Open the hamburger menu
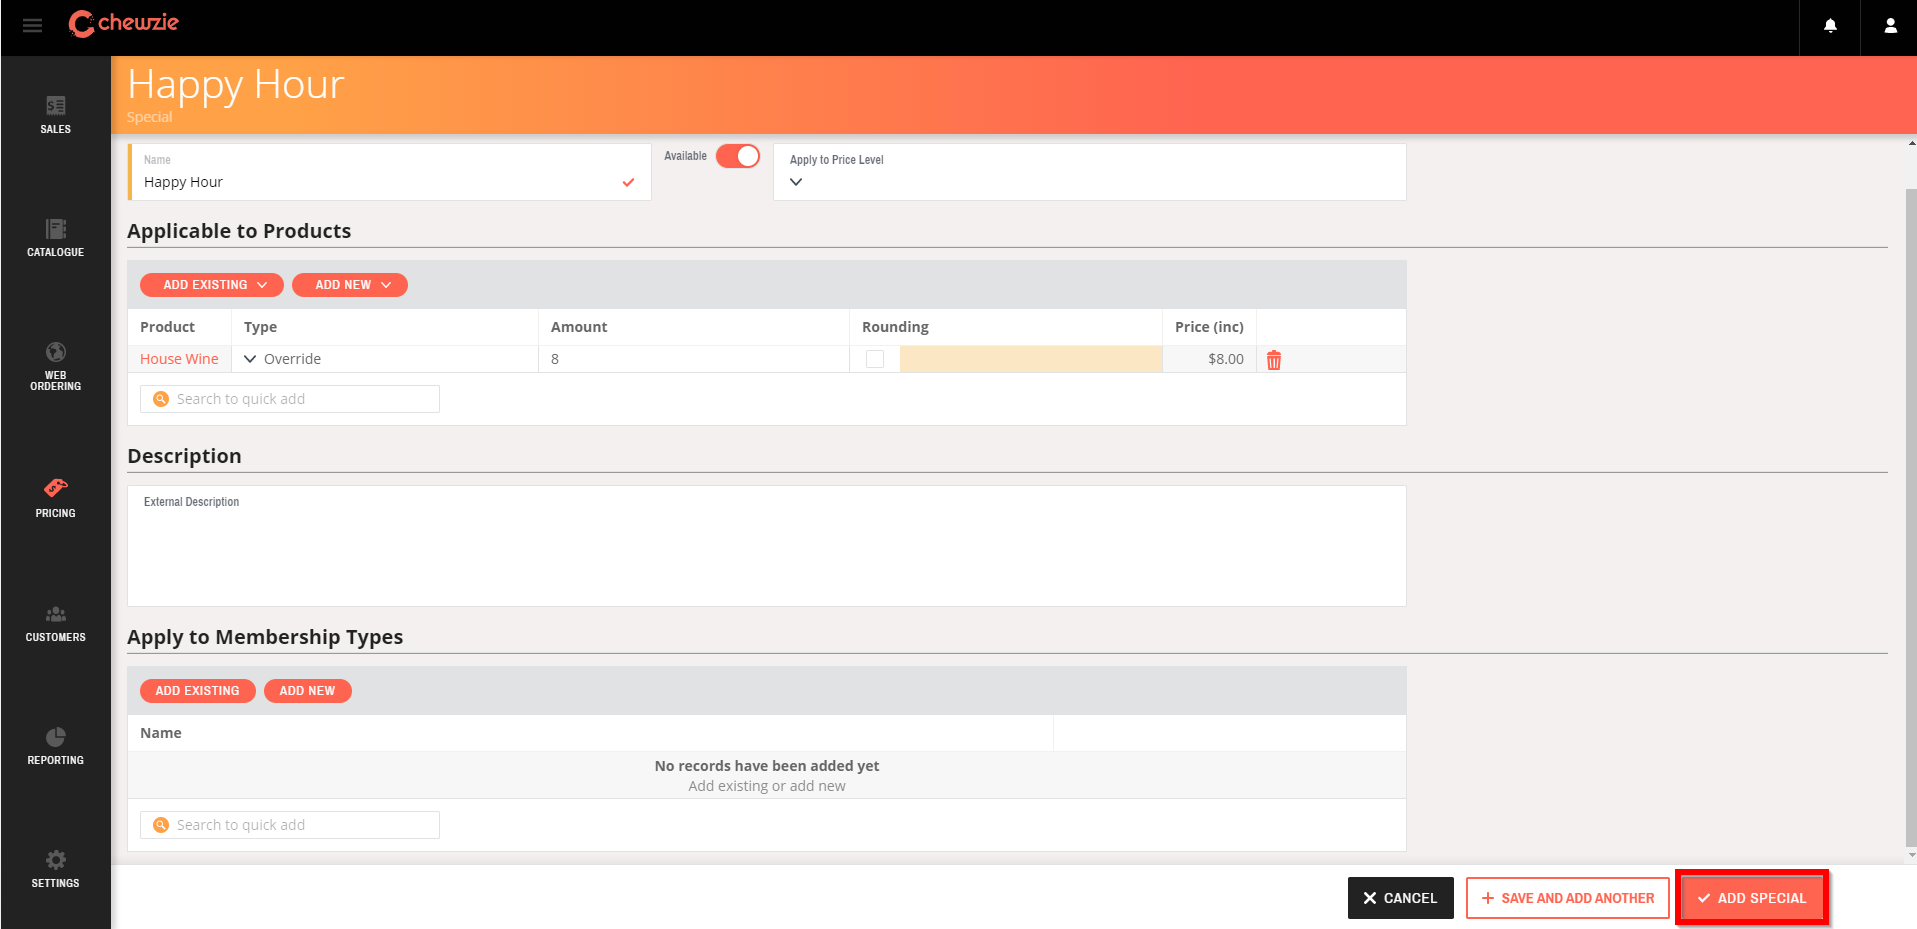Viewport: 1917px width, 929px height. tap(32, 26)
